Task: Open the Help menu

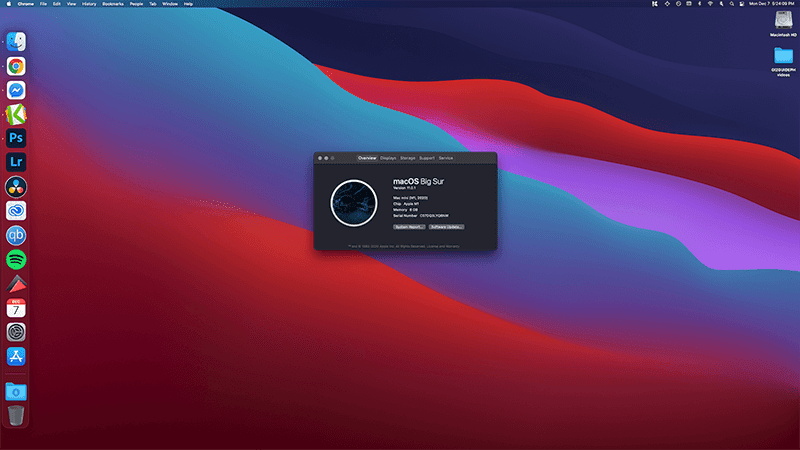Action: tap(188, 4)
